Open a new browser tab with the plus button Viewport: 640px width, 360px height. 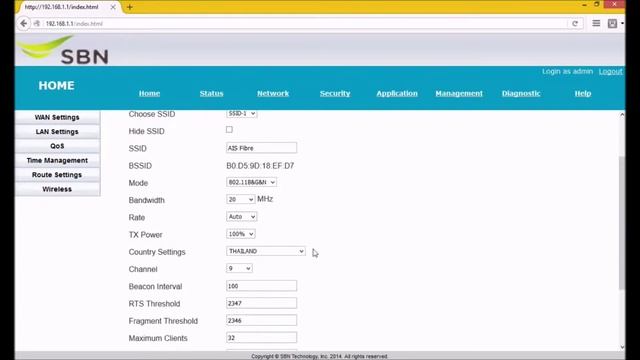click(130, 7)
